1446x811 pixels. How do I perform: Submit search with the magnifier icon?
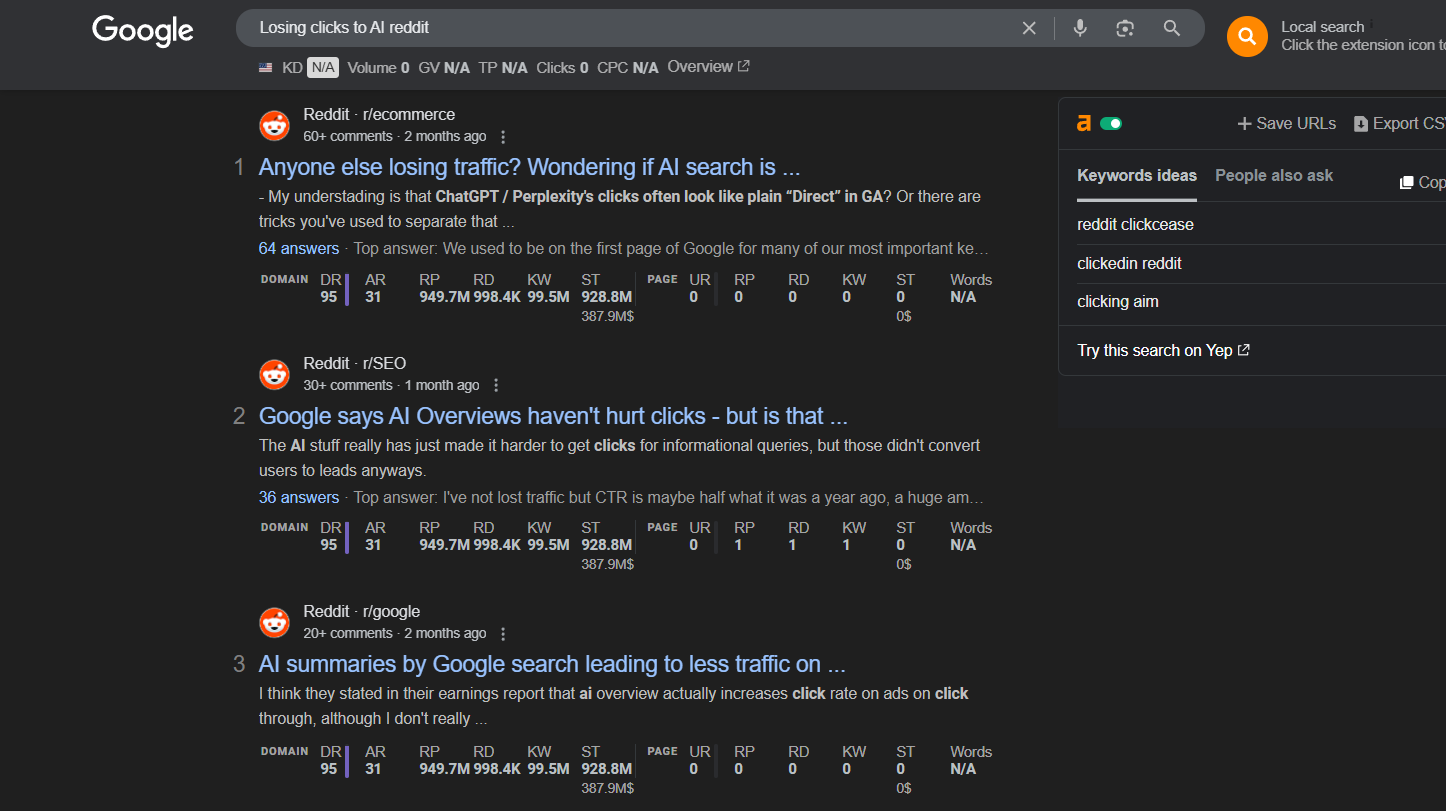(x=1172, y=28)
